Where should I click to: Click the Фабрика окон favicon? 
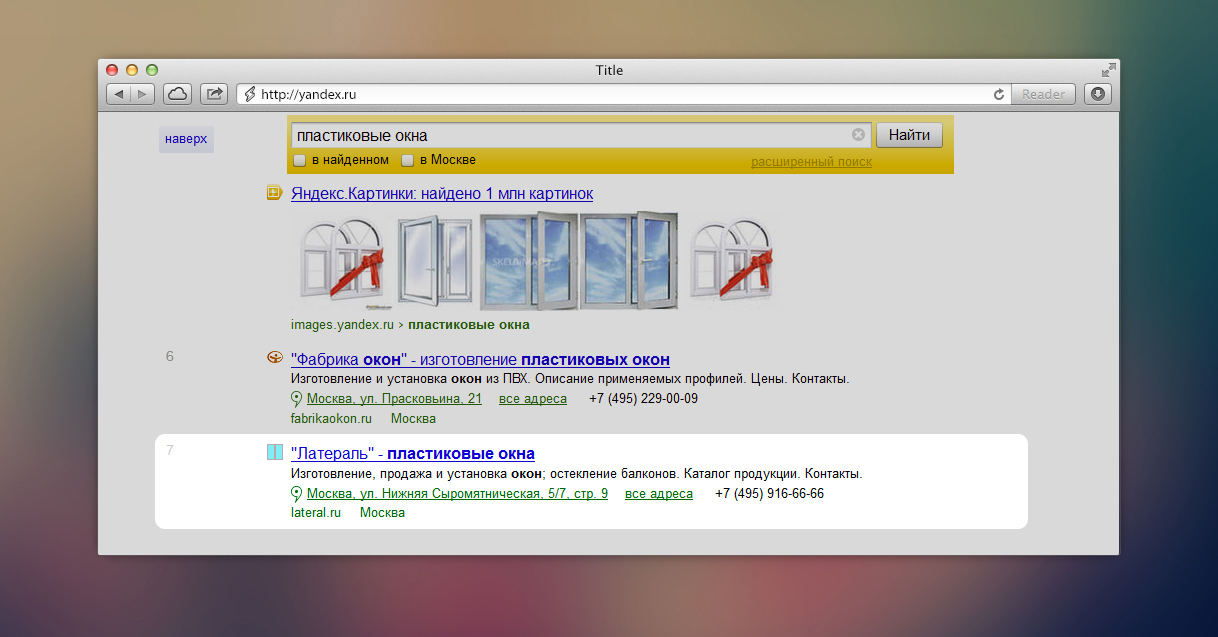click(275, 358)
